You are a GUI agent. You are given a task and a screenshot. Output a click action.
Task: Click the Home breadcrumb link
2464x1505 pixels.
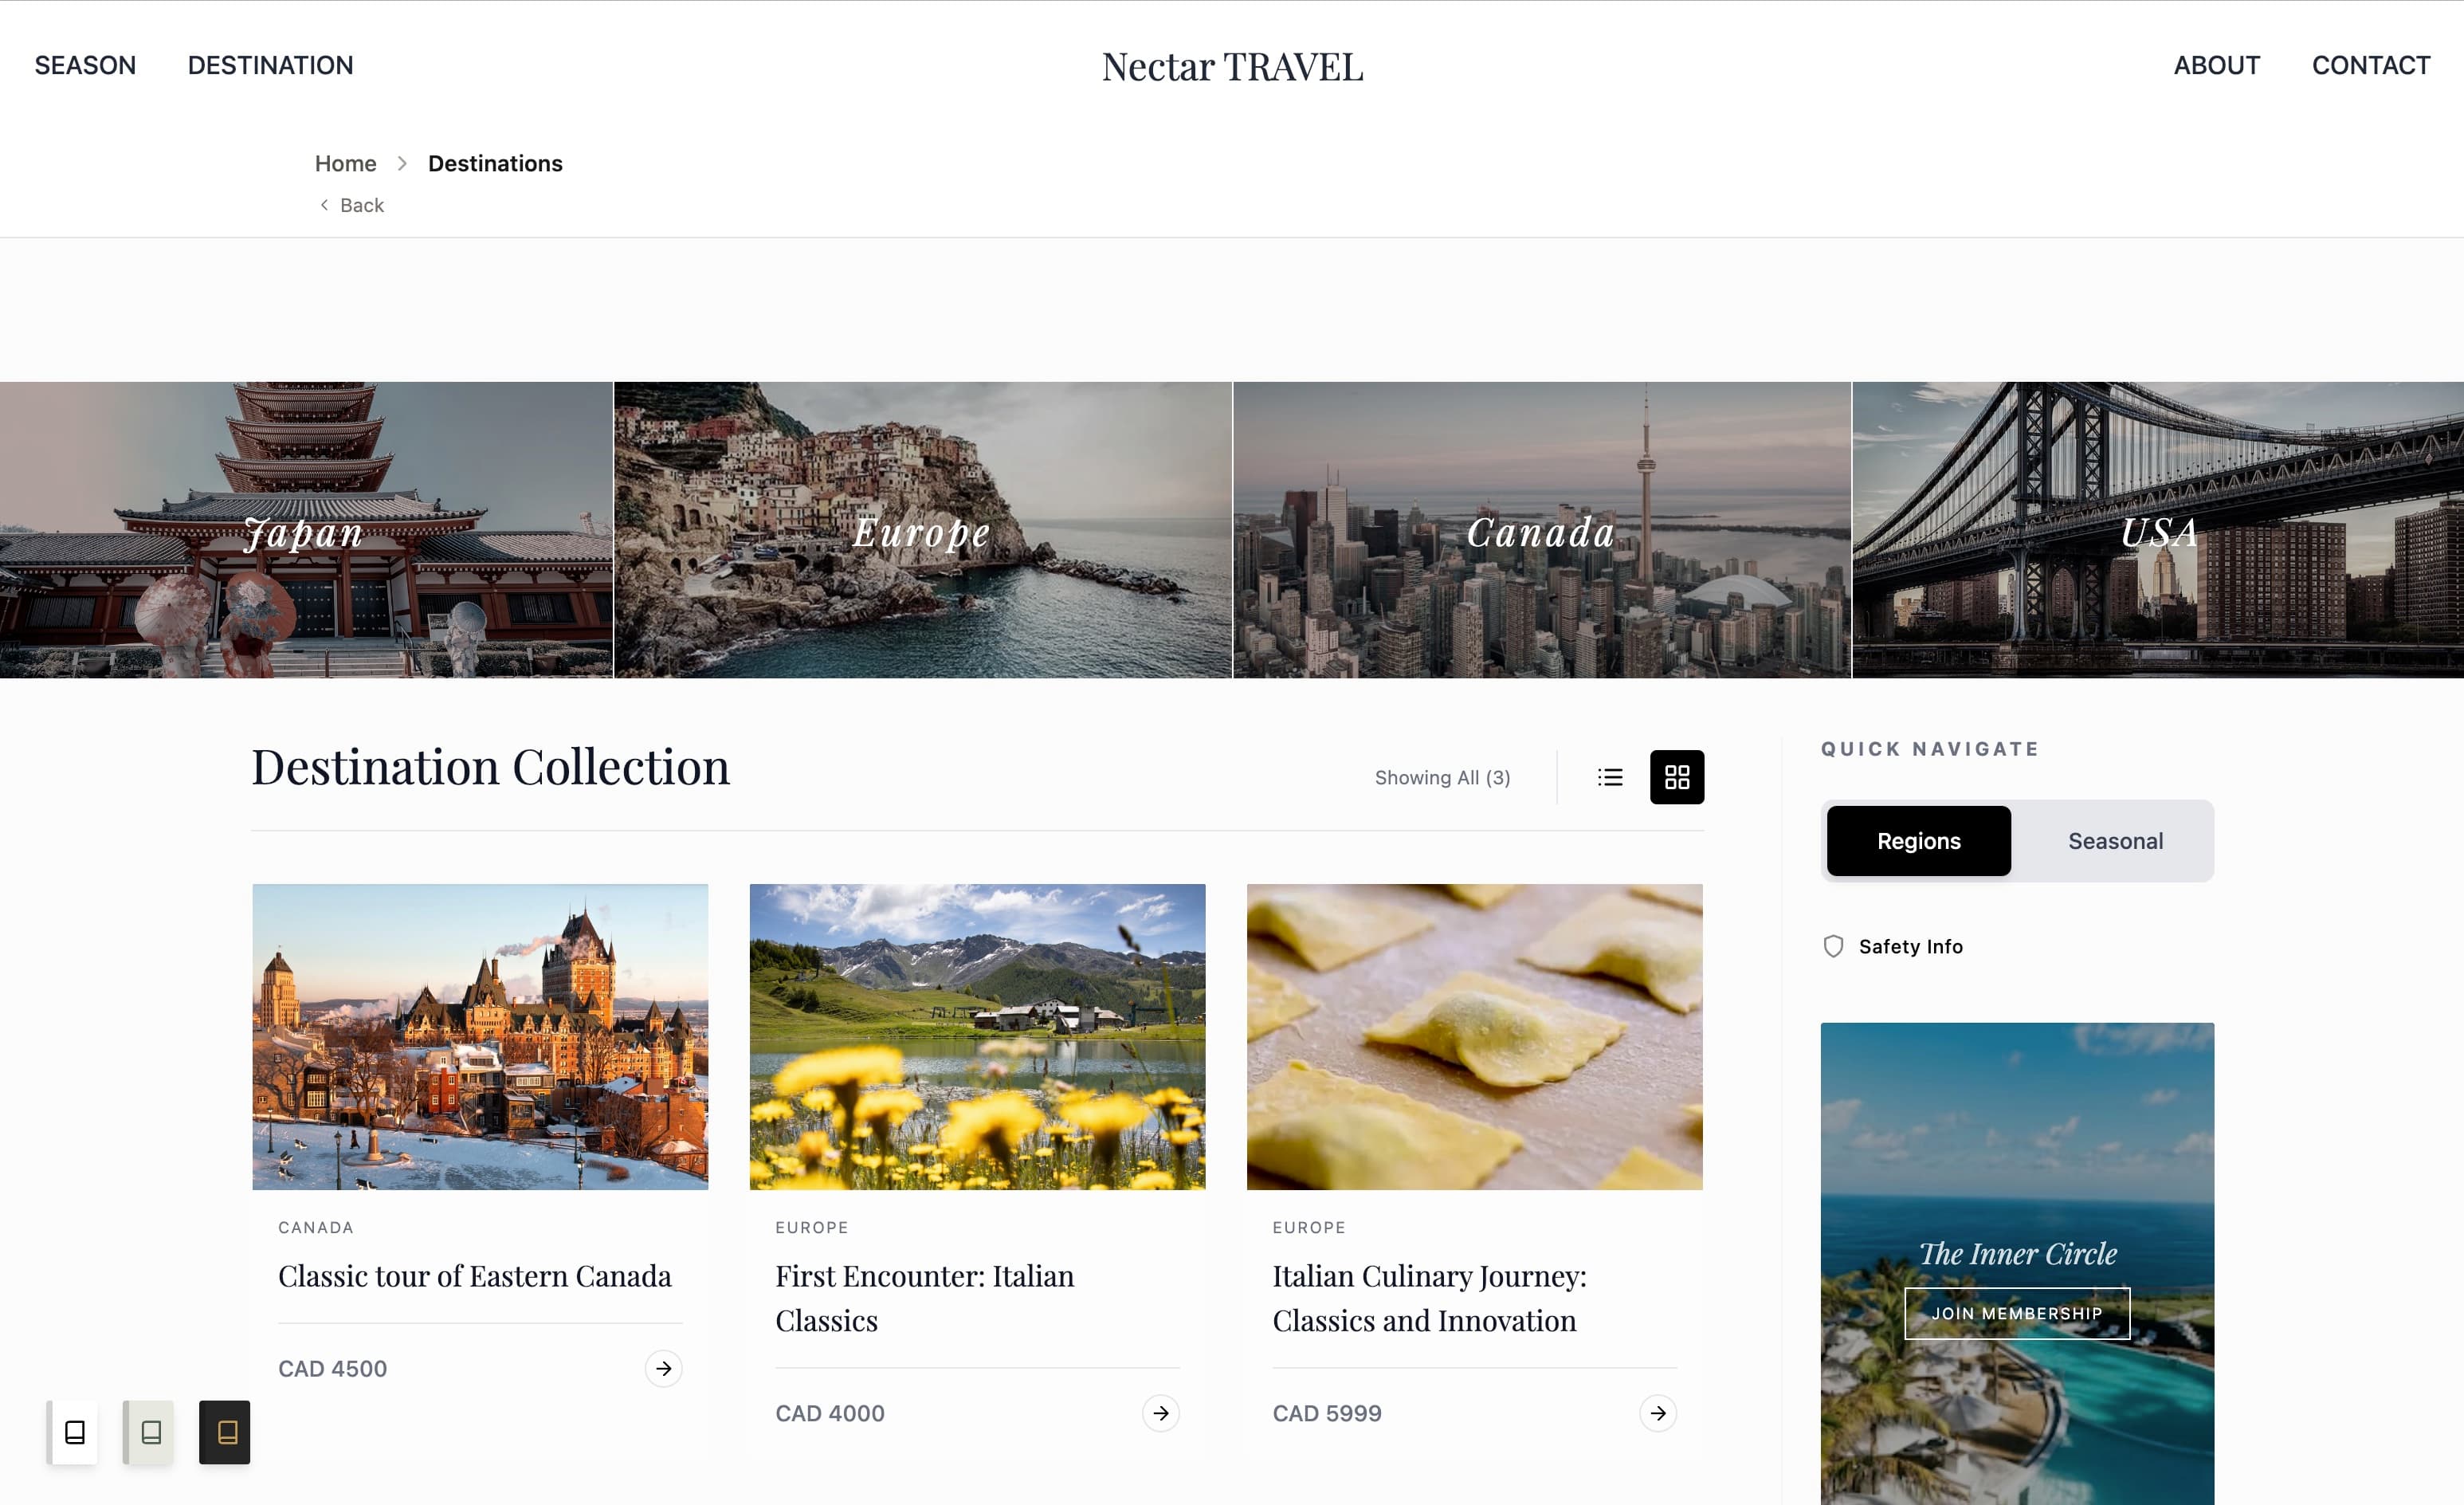pos(345,163)
